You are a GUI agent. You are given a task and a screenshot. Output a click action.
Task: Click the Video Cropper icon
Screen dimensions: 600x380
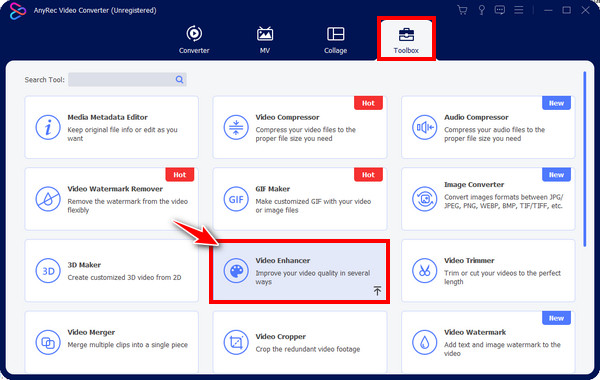click(236, 342)
